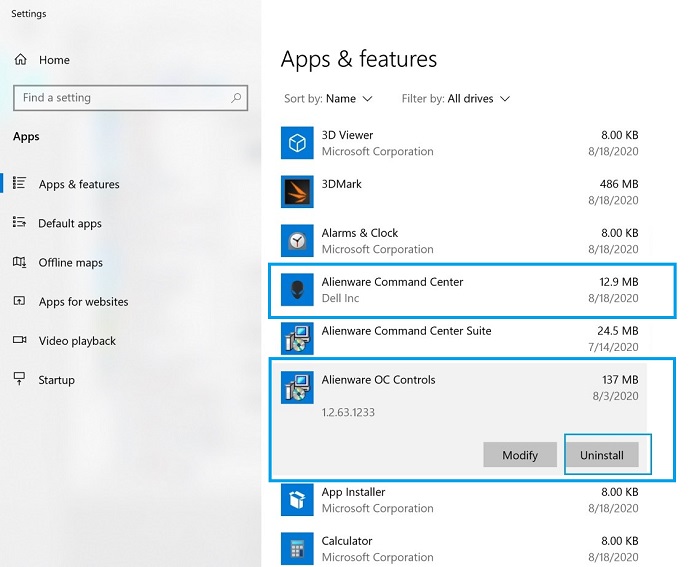Click the Alienware Command Center Suite icon
Screen dimensions: 700x567
click(x=297, y=339)
